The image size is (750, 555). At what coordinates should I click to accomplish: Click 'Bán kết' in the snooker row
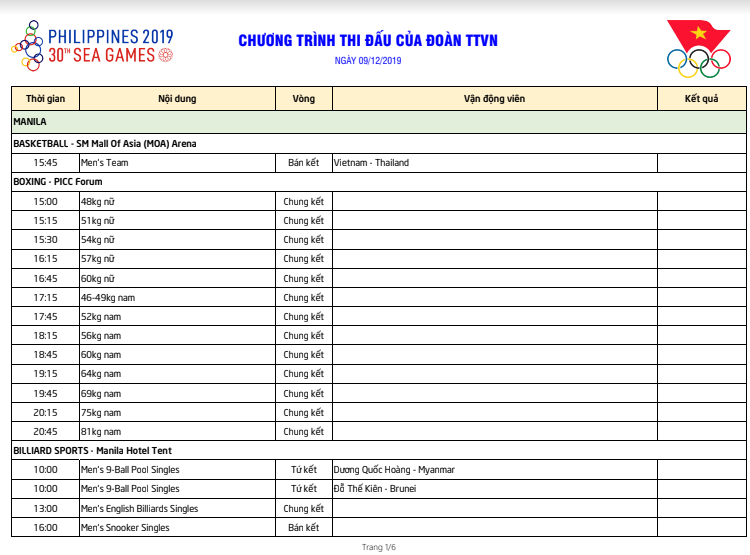(x=304, y=528)
